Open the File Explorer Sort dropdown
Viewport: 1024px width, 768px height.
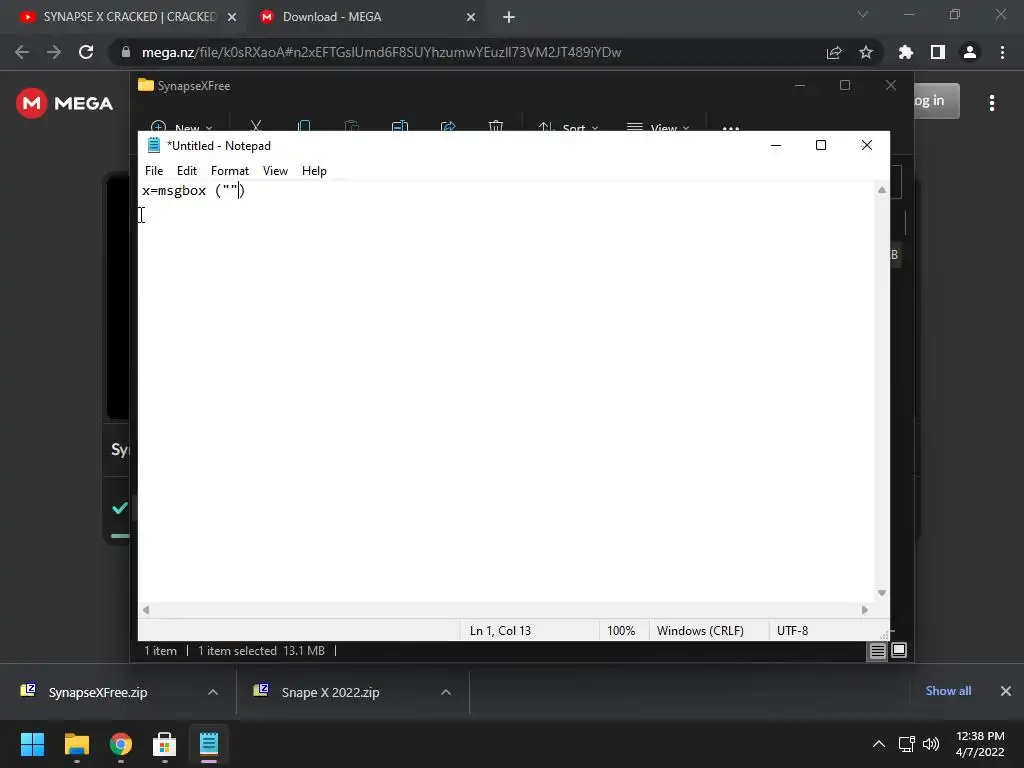[568, 125]
